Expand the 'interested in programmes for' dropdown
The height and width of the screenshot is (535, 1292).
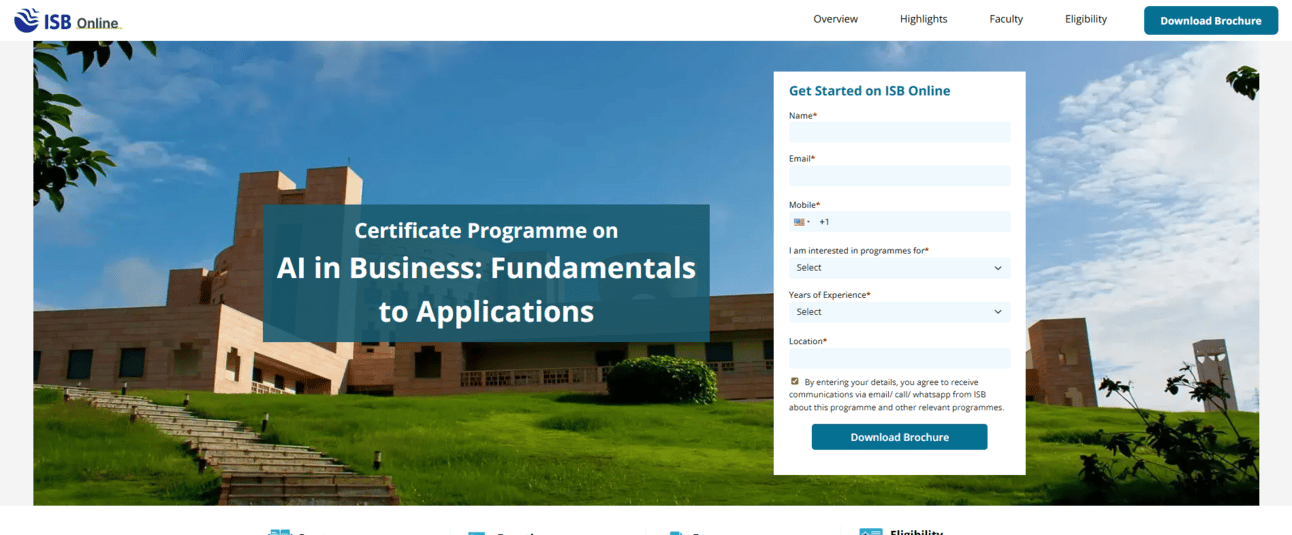[900, 268]
